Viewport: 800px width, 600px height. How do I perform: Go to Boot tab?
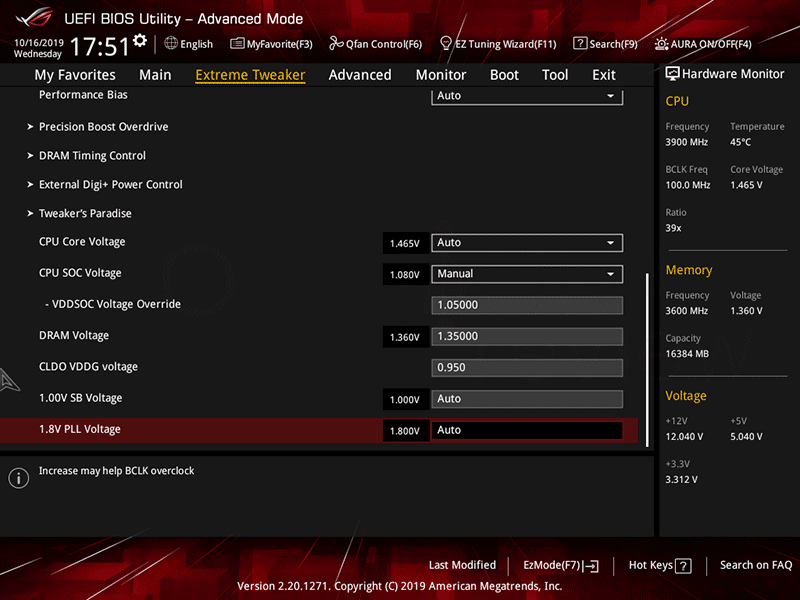pos(504,75)
